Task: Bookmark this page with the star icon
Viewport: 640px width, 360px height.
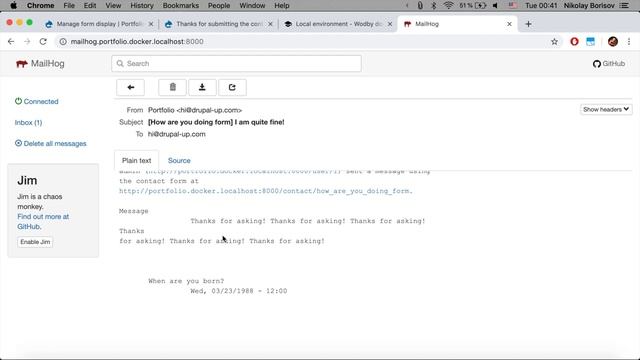Action: tap(554, 42)
